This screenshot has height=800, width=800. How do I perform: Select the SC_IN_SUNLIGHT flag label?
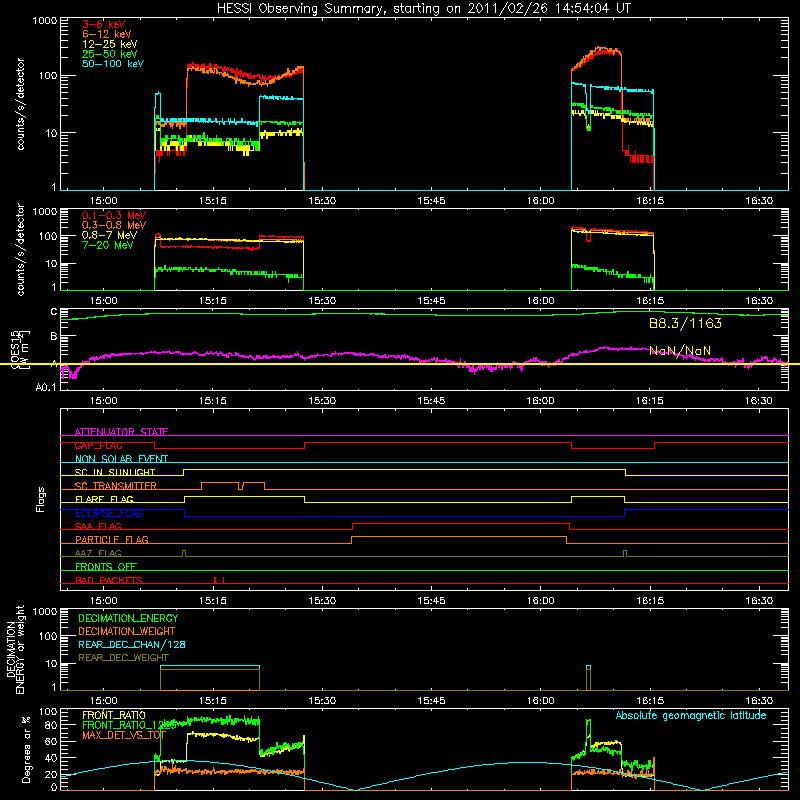115,472
